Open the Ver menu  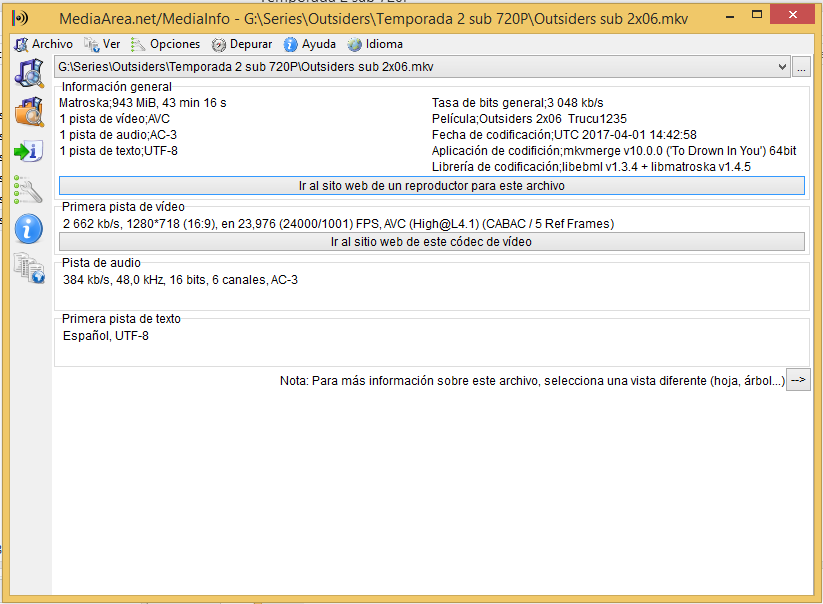click(x=102, y=44)
